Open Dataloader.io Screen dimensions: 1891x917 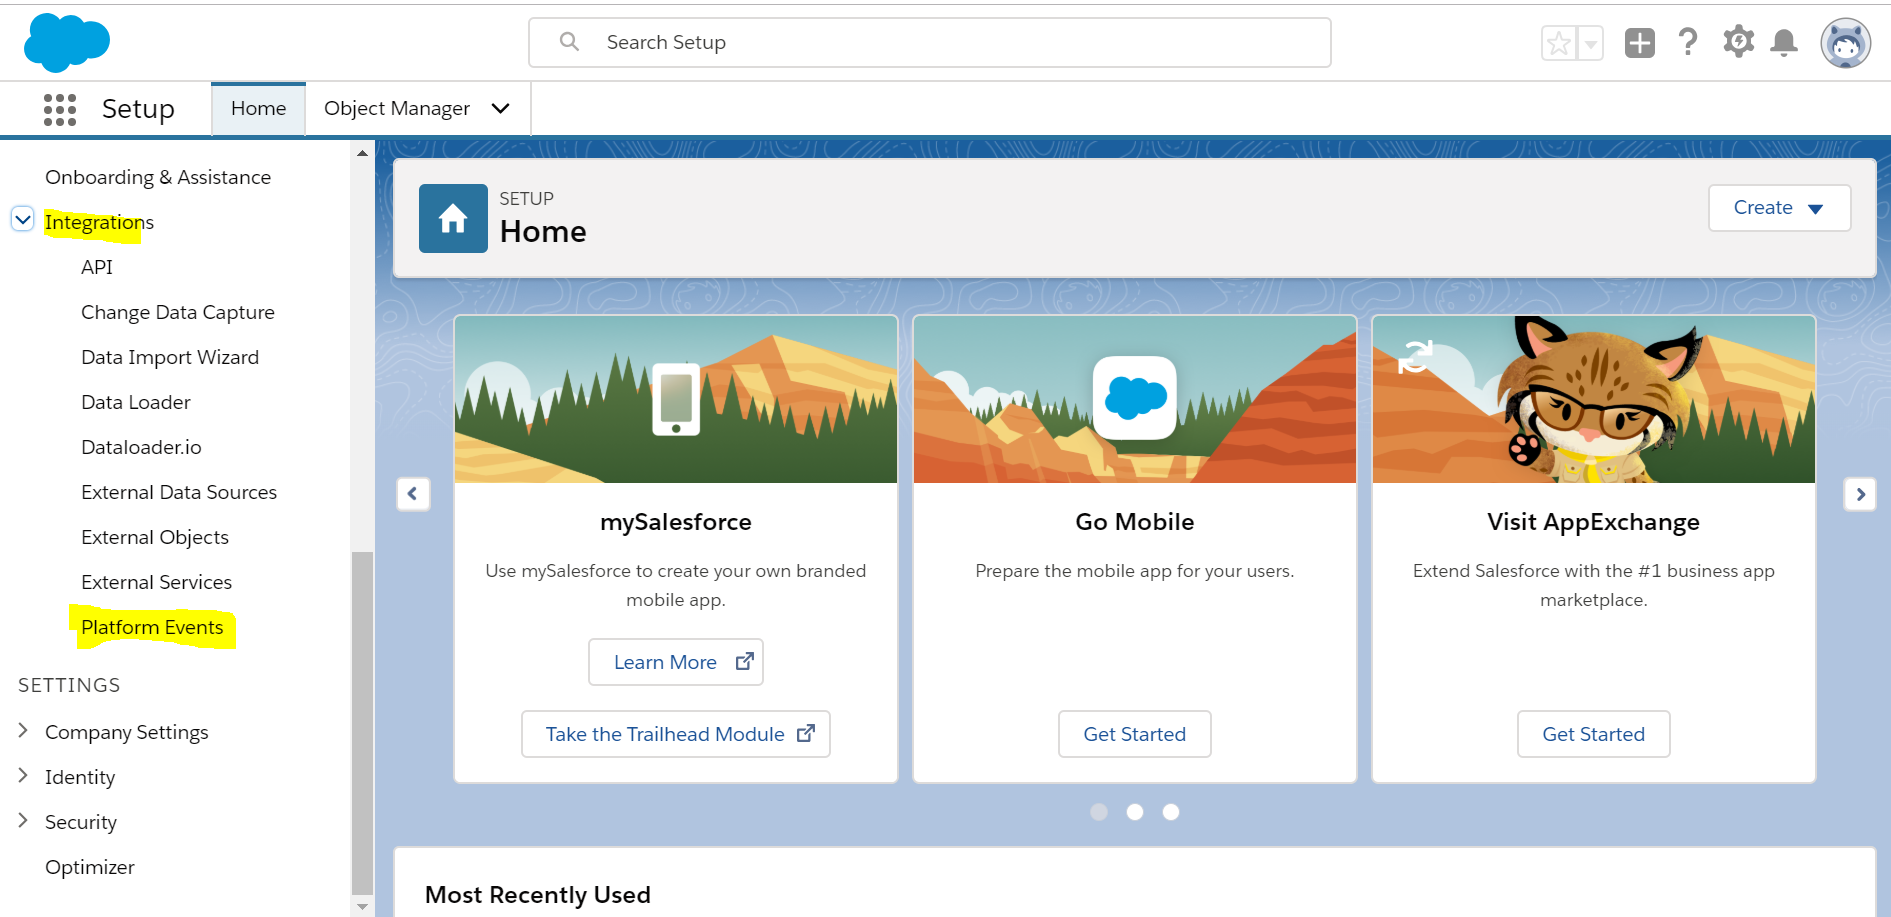pyautogui.click(x=141, y=447)
